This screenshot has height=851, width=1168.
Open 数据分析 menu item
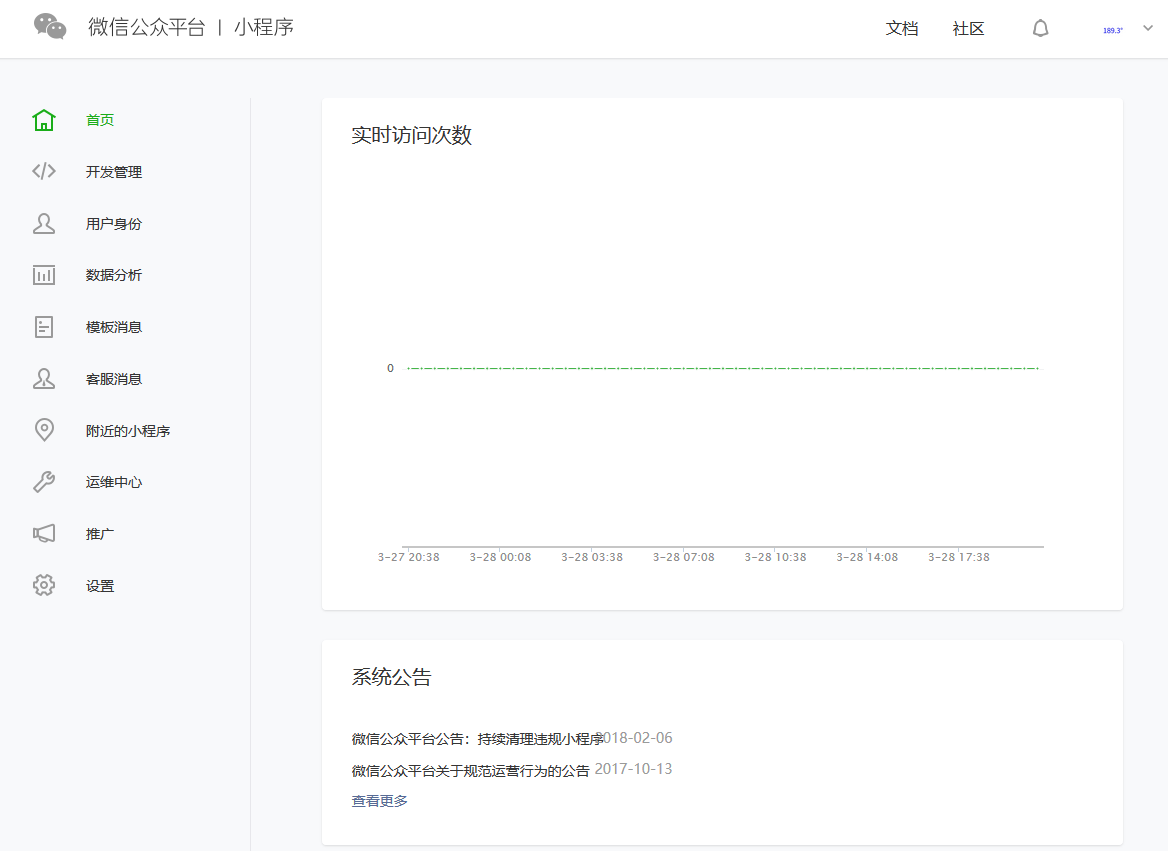[x=113, y=275]
